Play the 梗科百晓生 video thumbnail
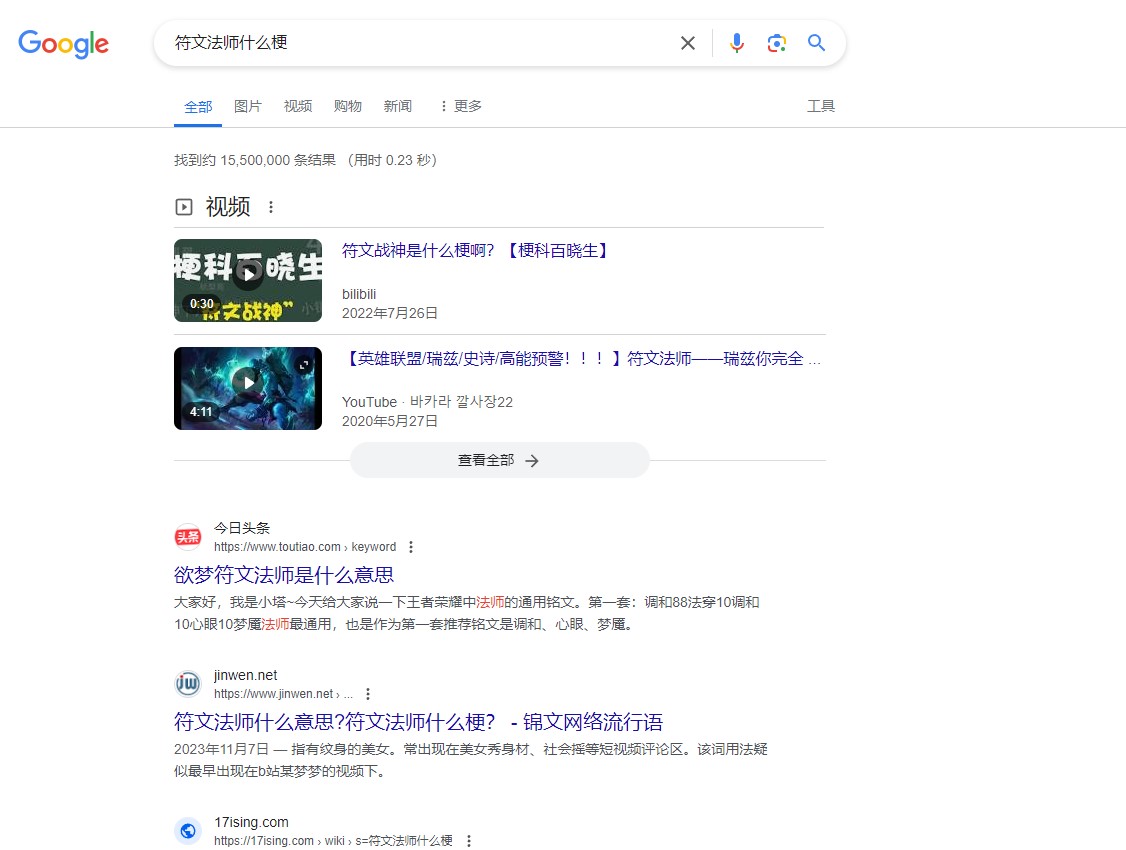This screenshot has width=1126, height=850. (x=248, y=280)
